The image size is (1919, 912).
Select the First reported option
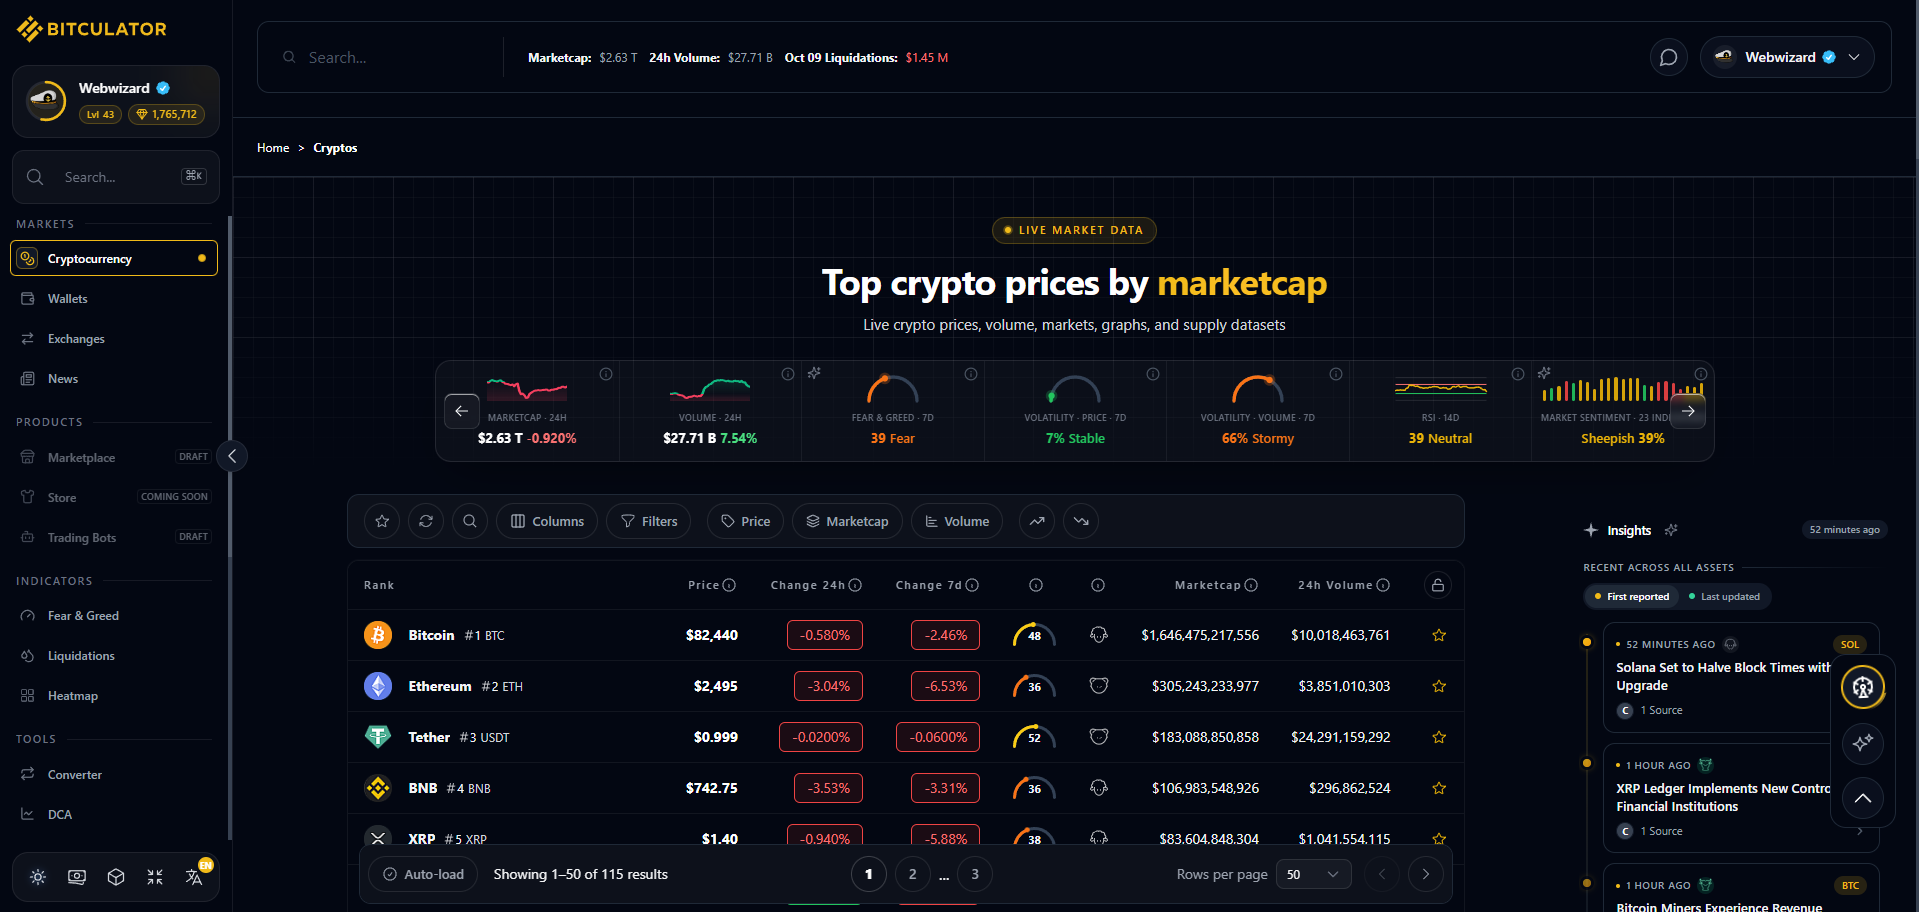[1631, 597]
